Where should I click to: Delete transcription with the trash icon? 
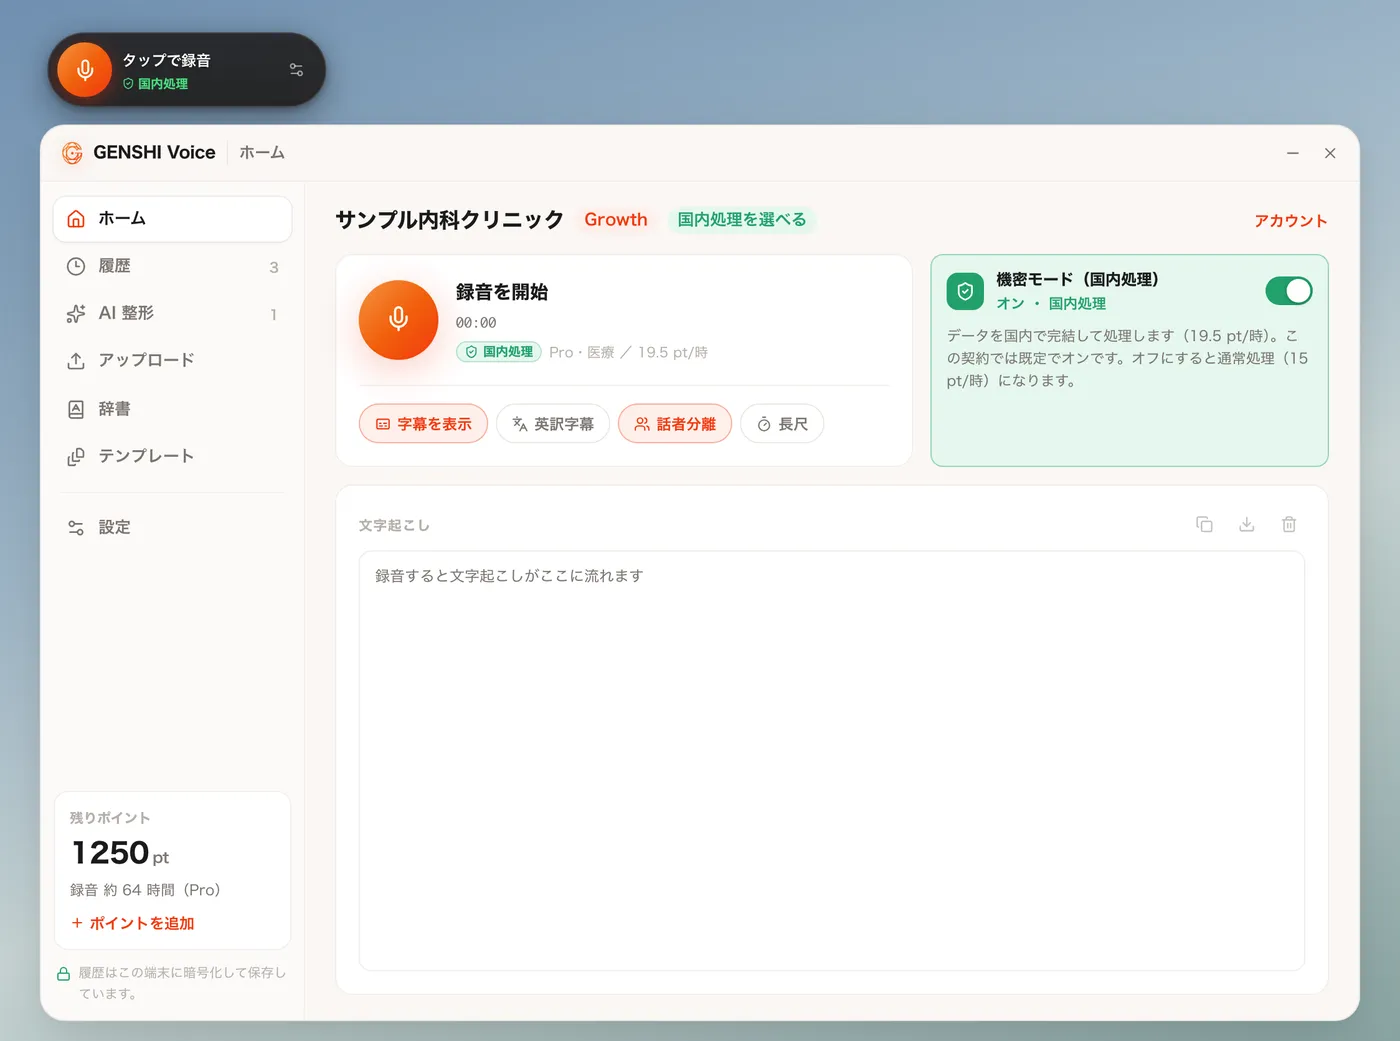(x=1289, y=524)
